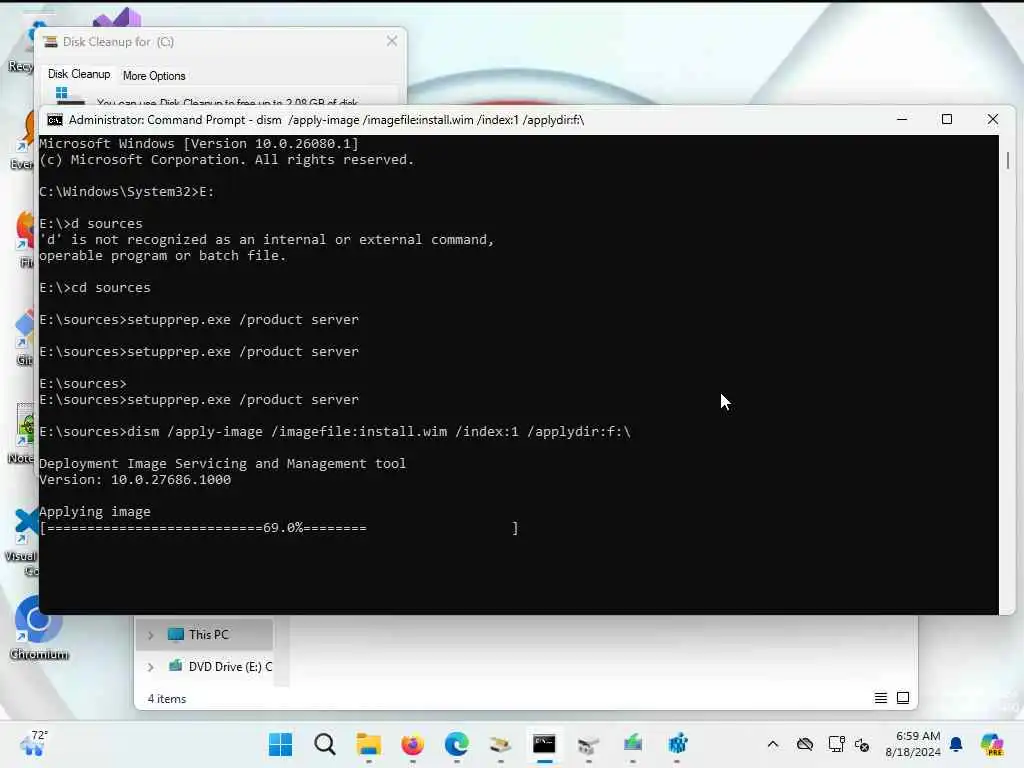
Task: Switch to the More Options tab
Action: click(x=154, y=76)
